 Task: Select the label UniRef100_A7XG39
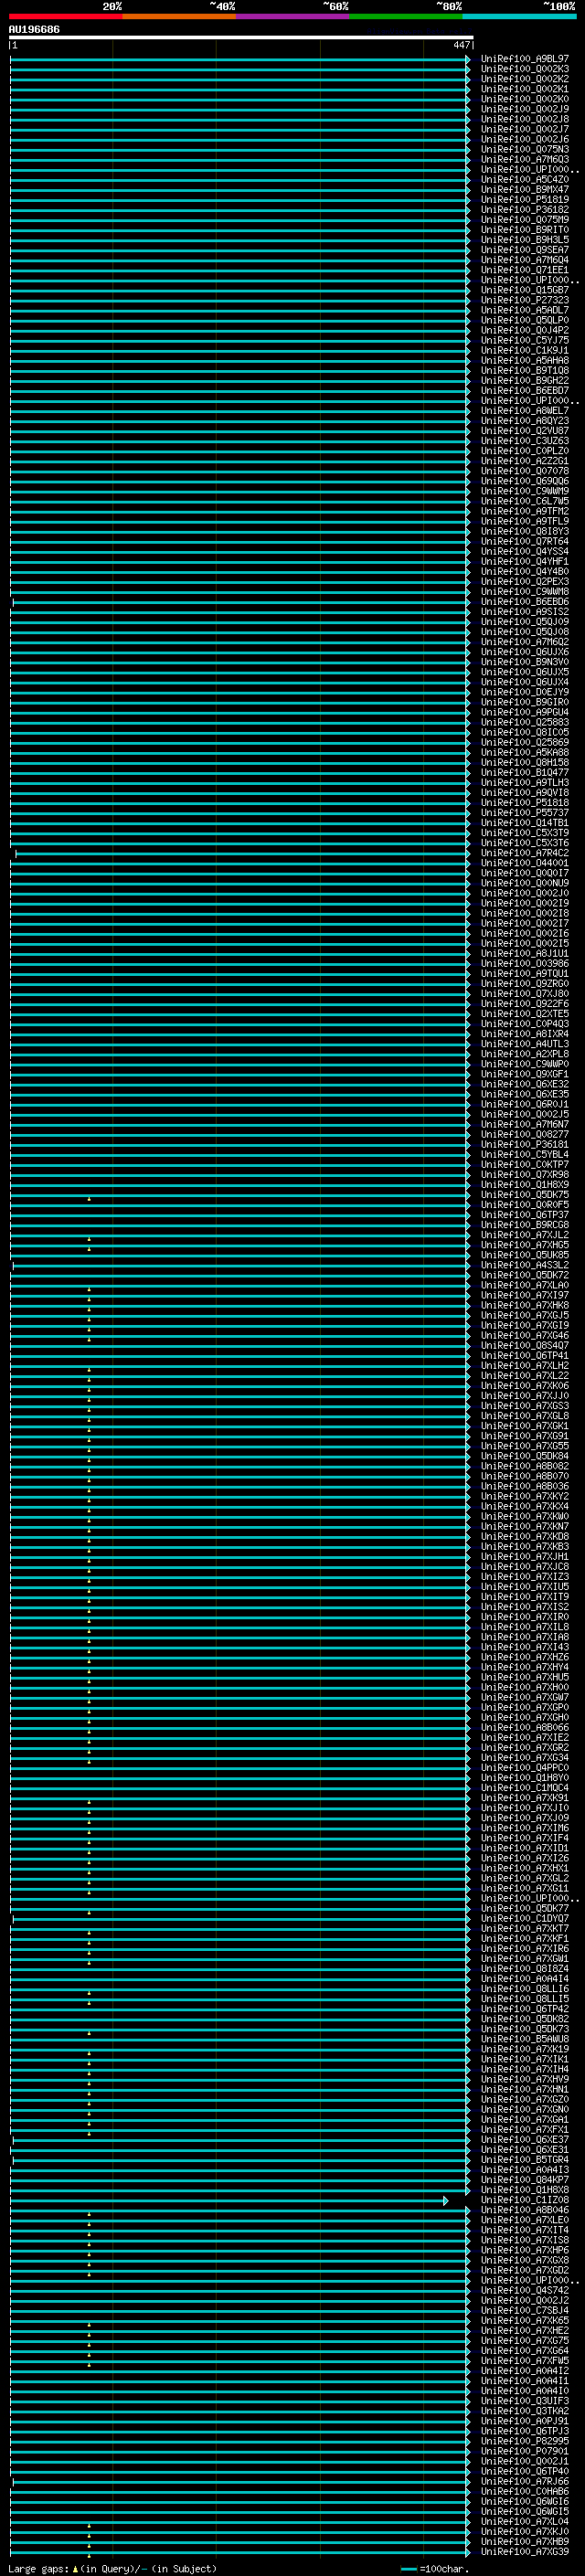[x=525, y=2551]
